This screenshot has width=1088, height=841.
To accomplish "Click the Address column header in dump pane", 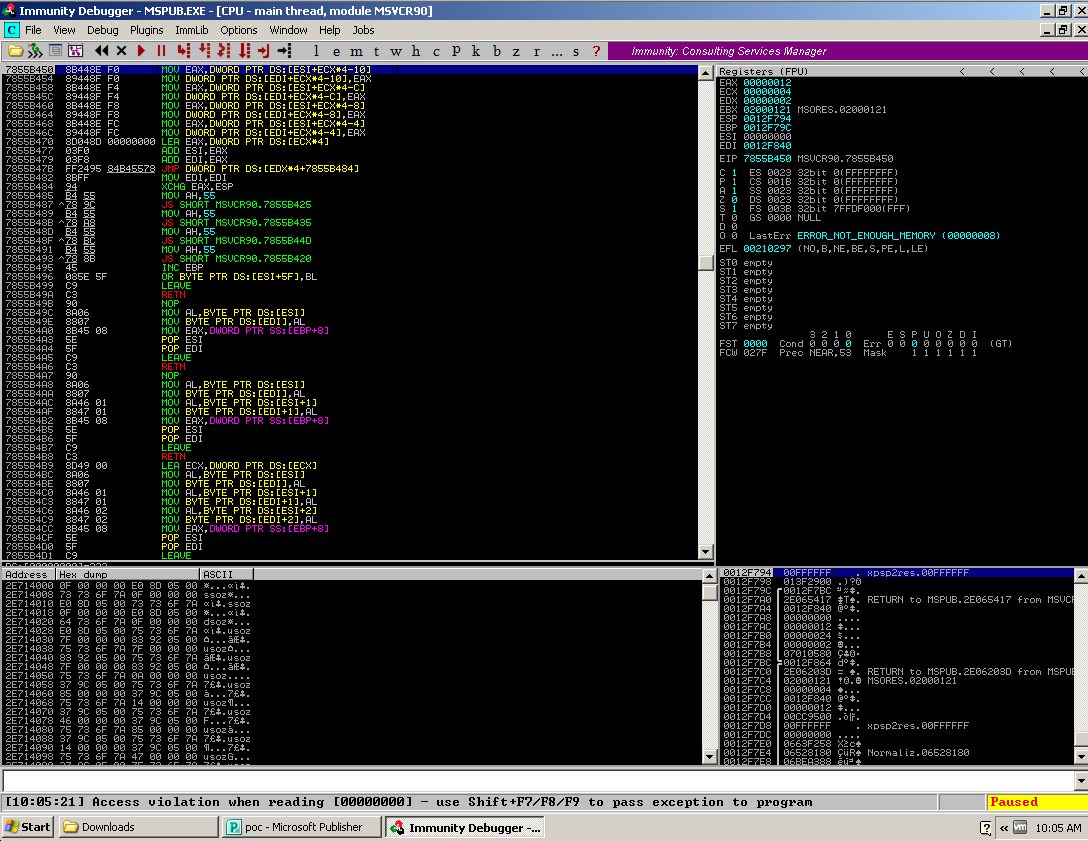I will [x=27, y=574].
